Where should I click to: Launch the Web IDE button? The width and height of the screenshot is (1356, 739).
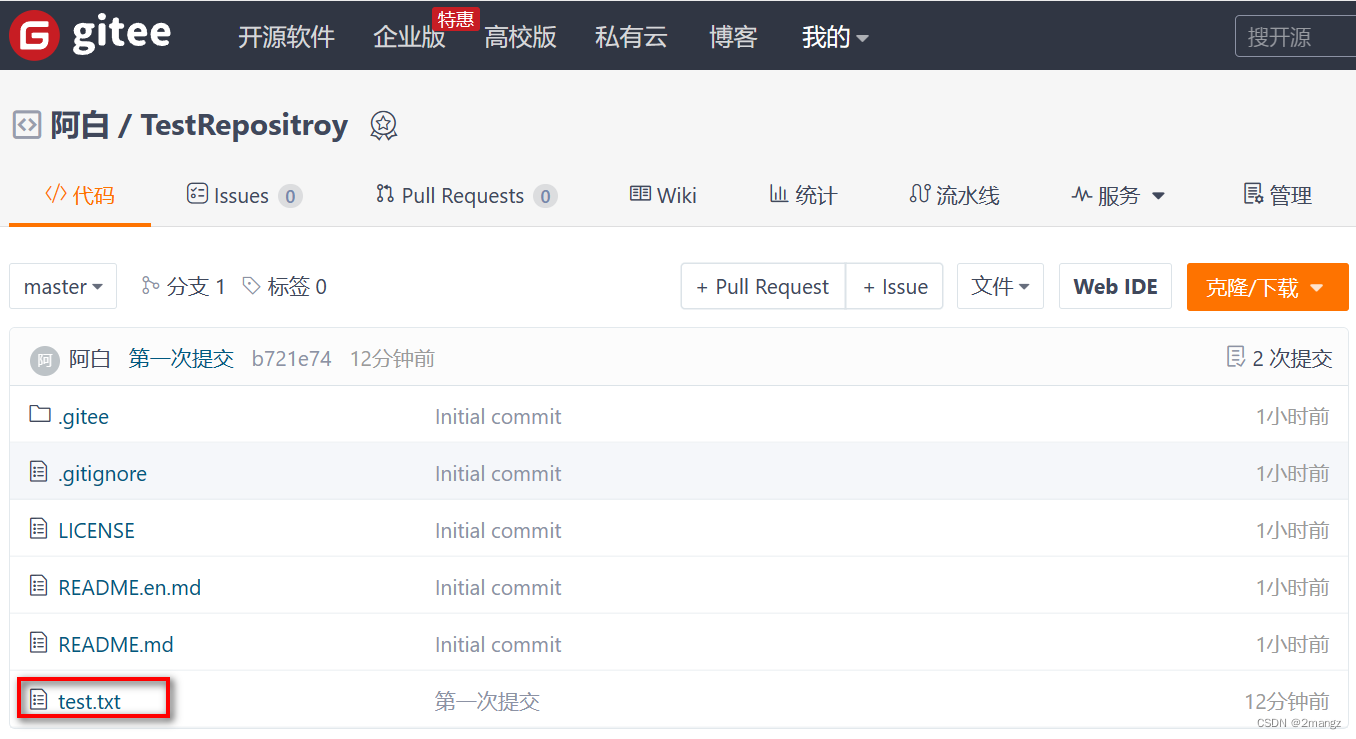pyautogui.click(x=1115, y=287)
